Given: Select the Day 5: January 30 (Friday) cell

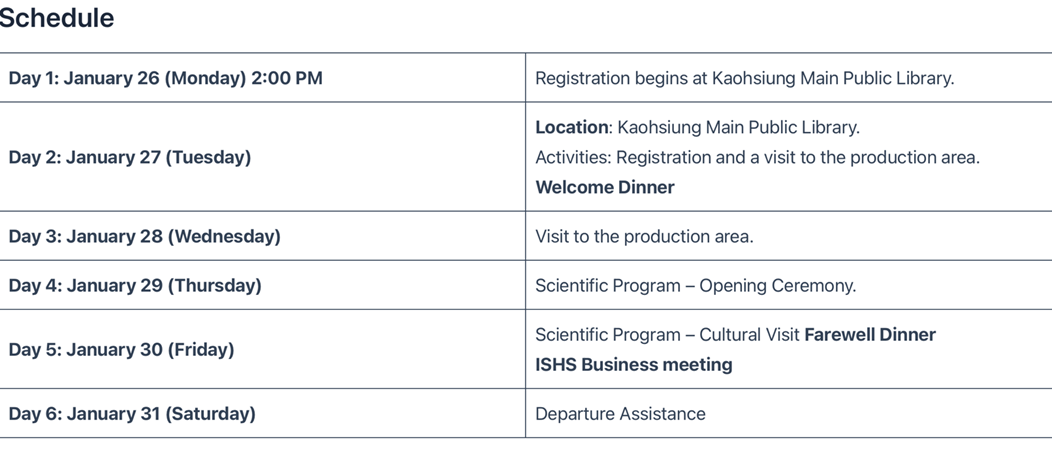Looking at the screenshot, I should 121,349.
